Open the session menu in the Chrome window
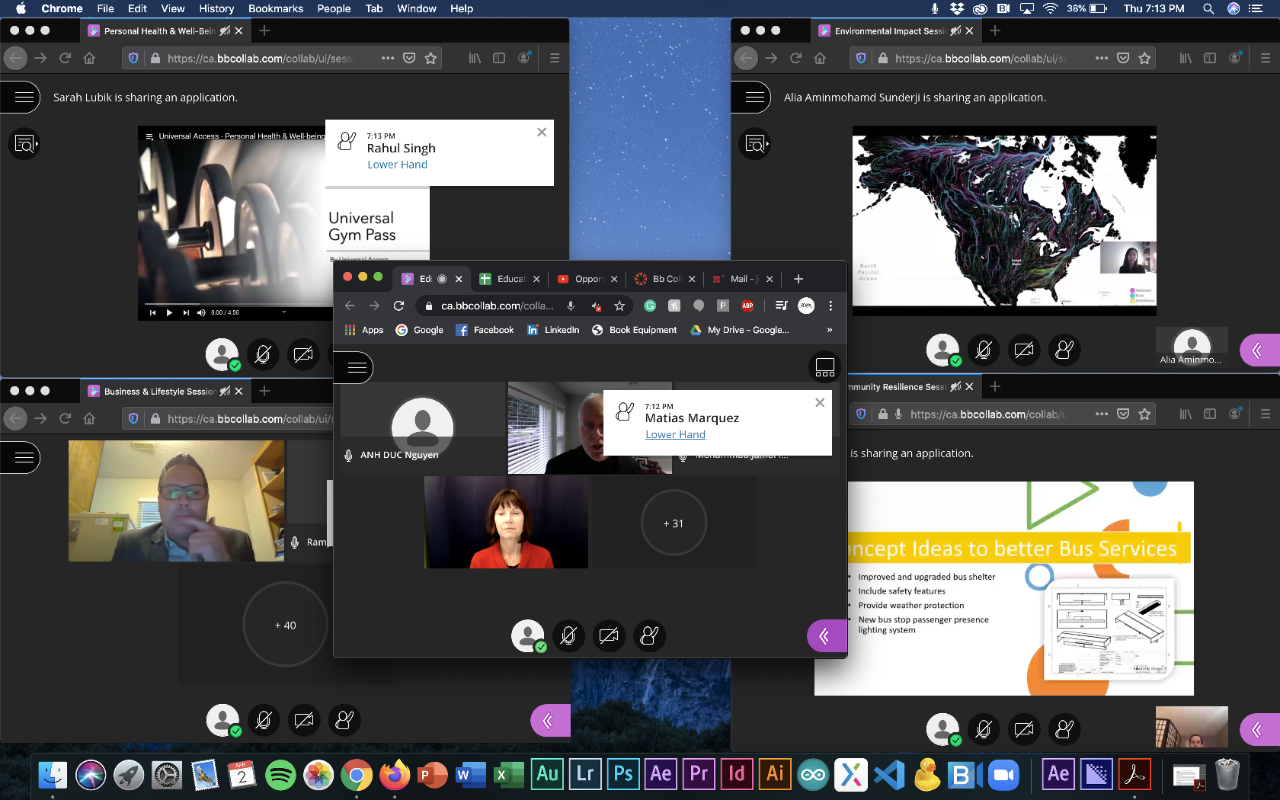 click(x=354, y=368)
